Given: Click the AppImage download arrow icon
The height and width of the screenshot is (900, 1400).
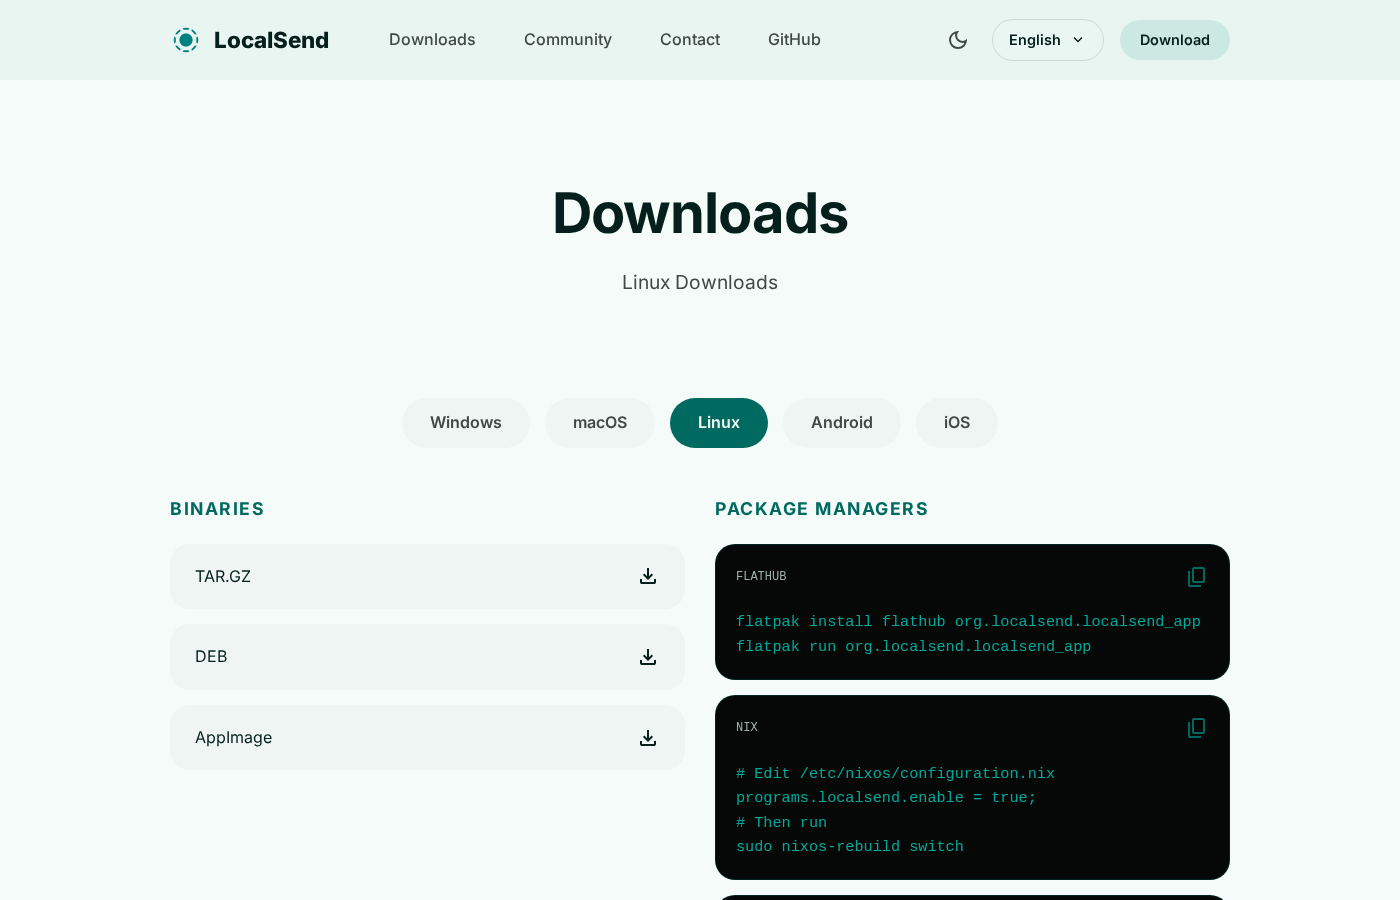Looking at the screenshot, I should coord(648,738).
